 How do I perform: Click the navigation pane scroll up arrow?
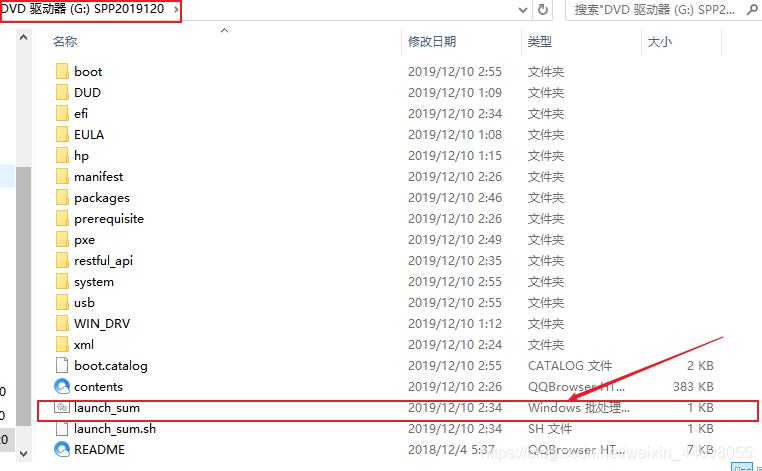click(x=23, y=37)
